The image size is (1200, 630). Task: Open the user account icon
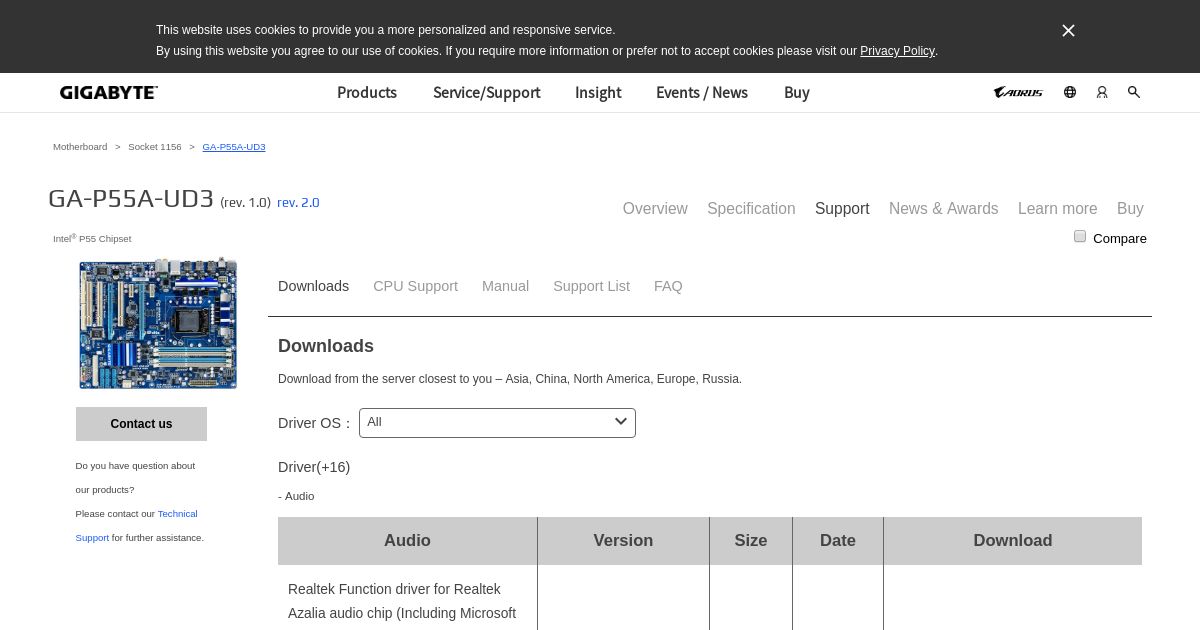click(x=1102, y=92)
